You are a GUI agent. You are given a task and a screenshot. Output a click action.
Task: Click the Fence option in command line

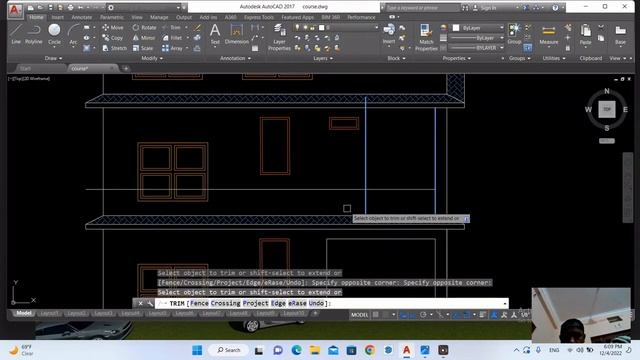tap(199, 303)
